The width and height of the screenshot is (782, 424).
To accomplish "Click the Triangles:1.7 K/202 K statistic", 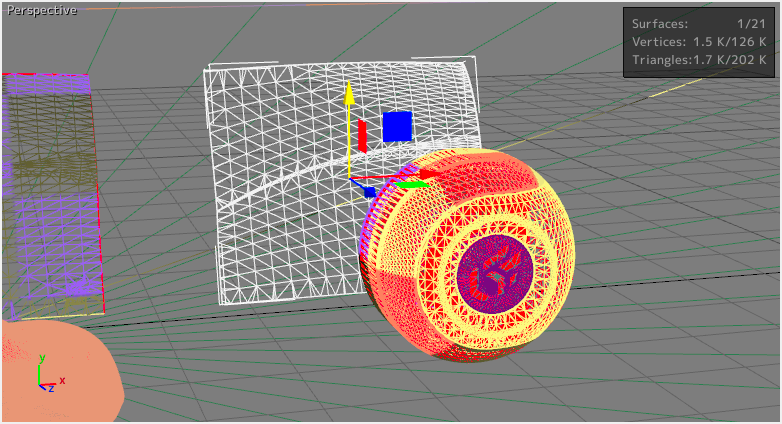I will (699, 60).
